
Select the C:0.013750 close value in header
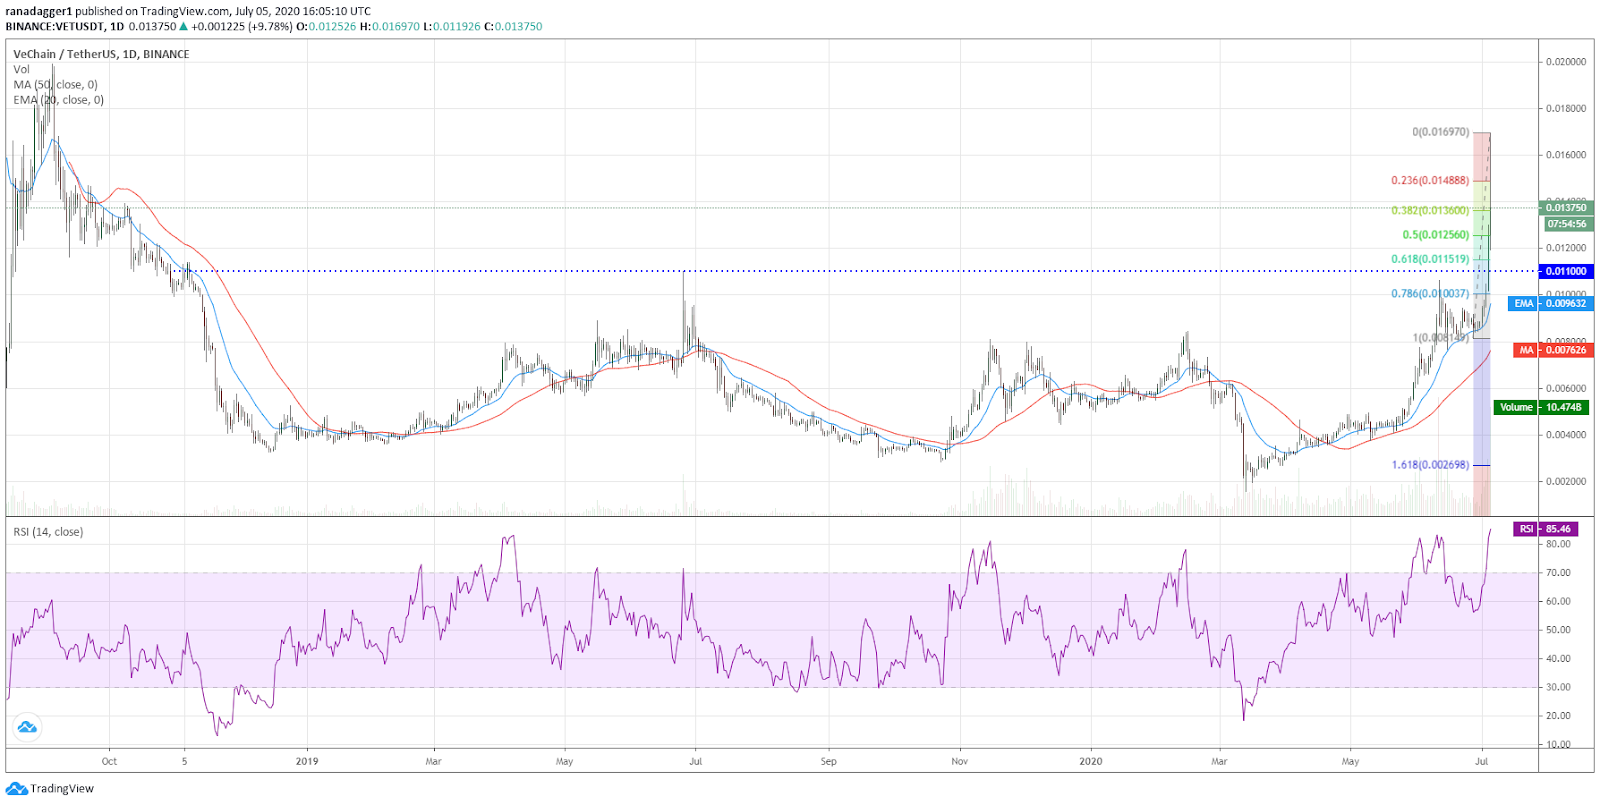[513, 27]
